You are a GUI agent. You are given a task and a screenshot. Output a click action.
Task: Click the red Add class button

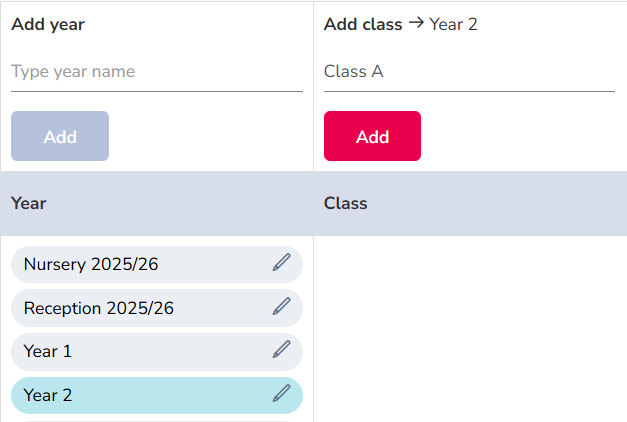pos(372,136)
